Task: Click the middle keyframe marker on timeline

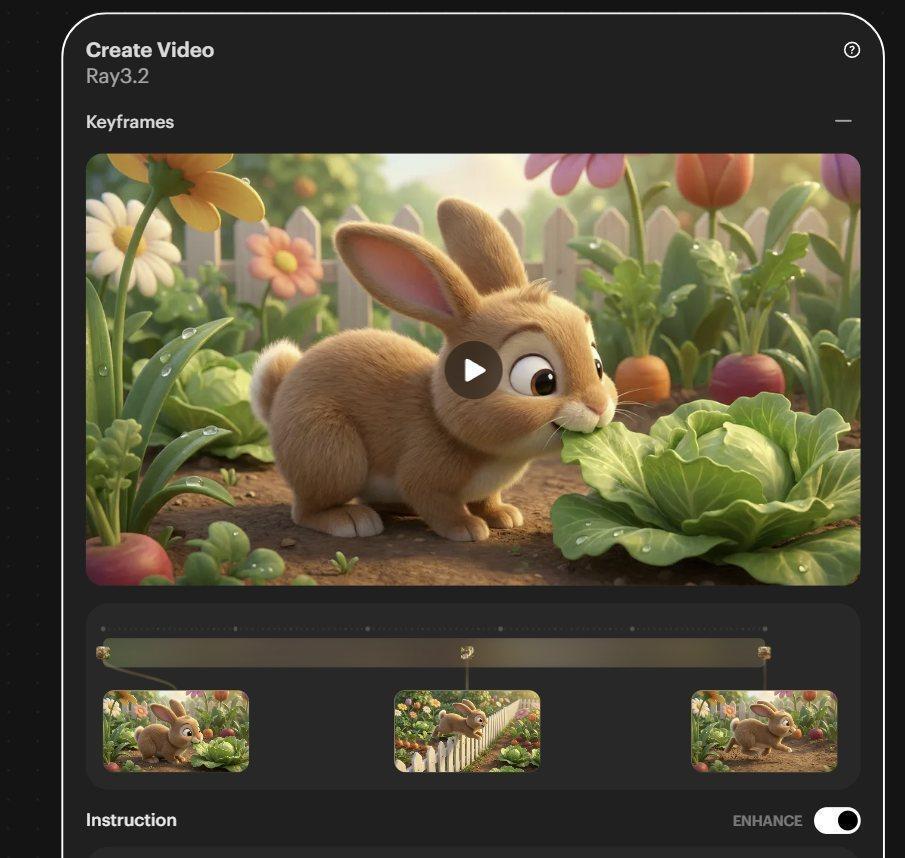Action: click(x=467, y=653)
